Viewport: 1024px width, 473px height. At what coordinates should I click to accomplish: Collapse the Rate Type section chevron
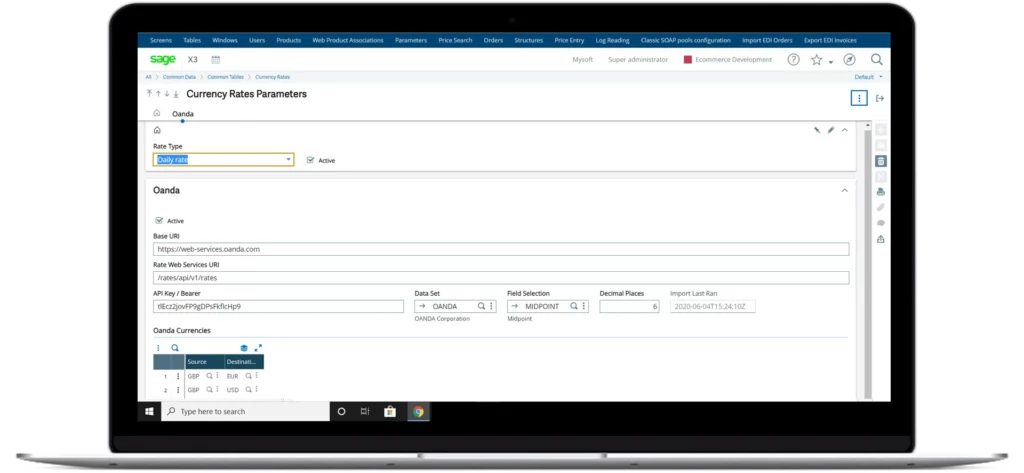(844, 130)
